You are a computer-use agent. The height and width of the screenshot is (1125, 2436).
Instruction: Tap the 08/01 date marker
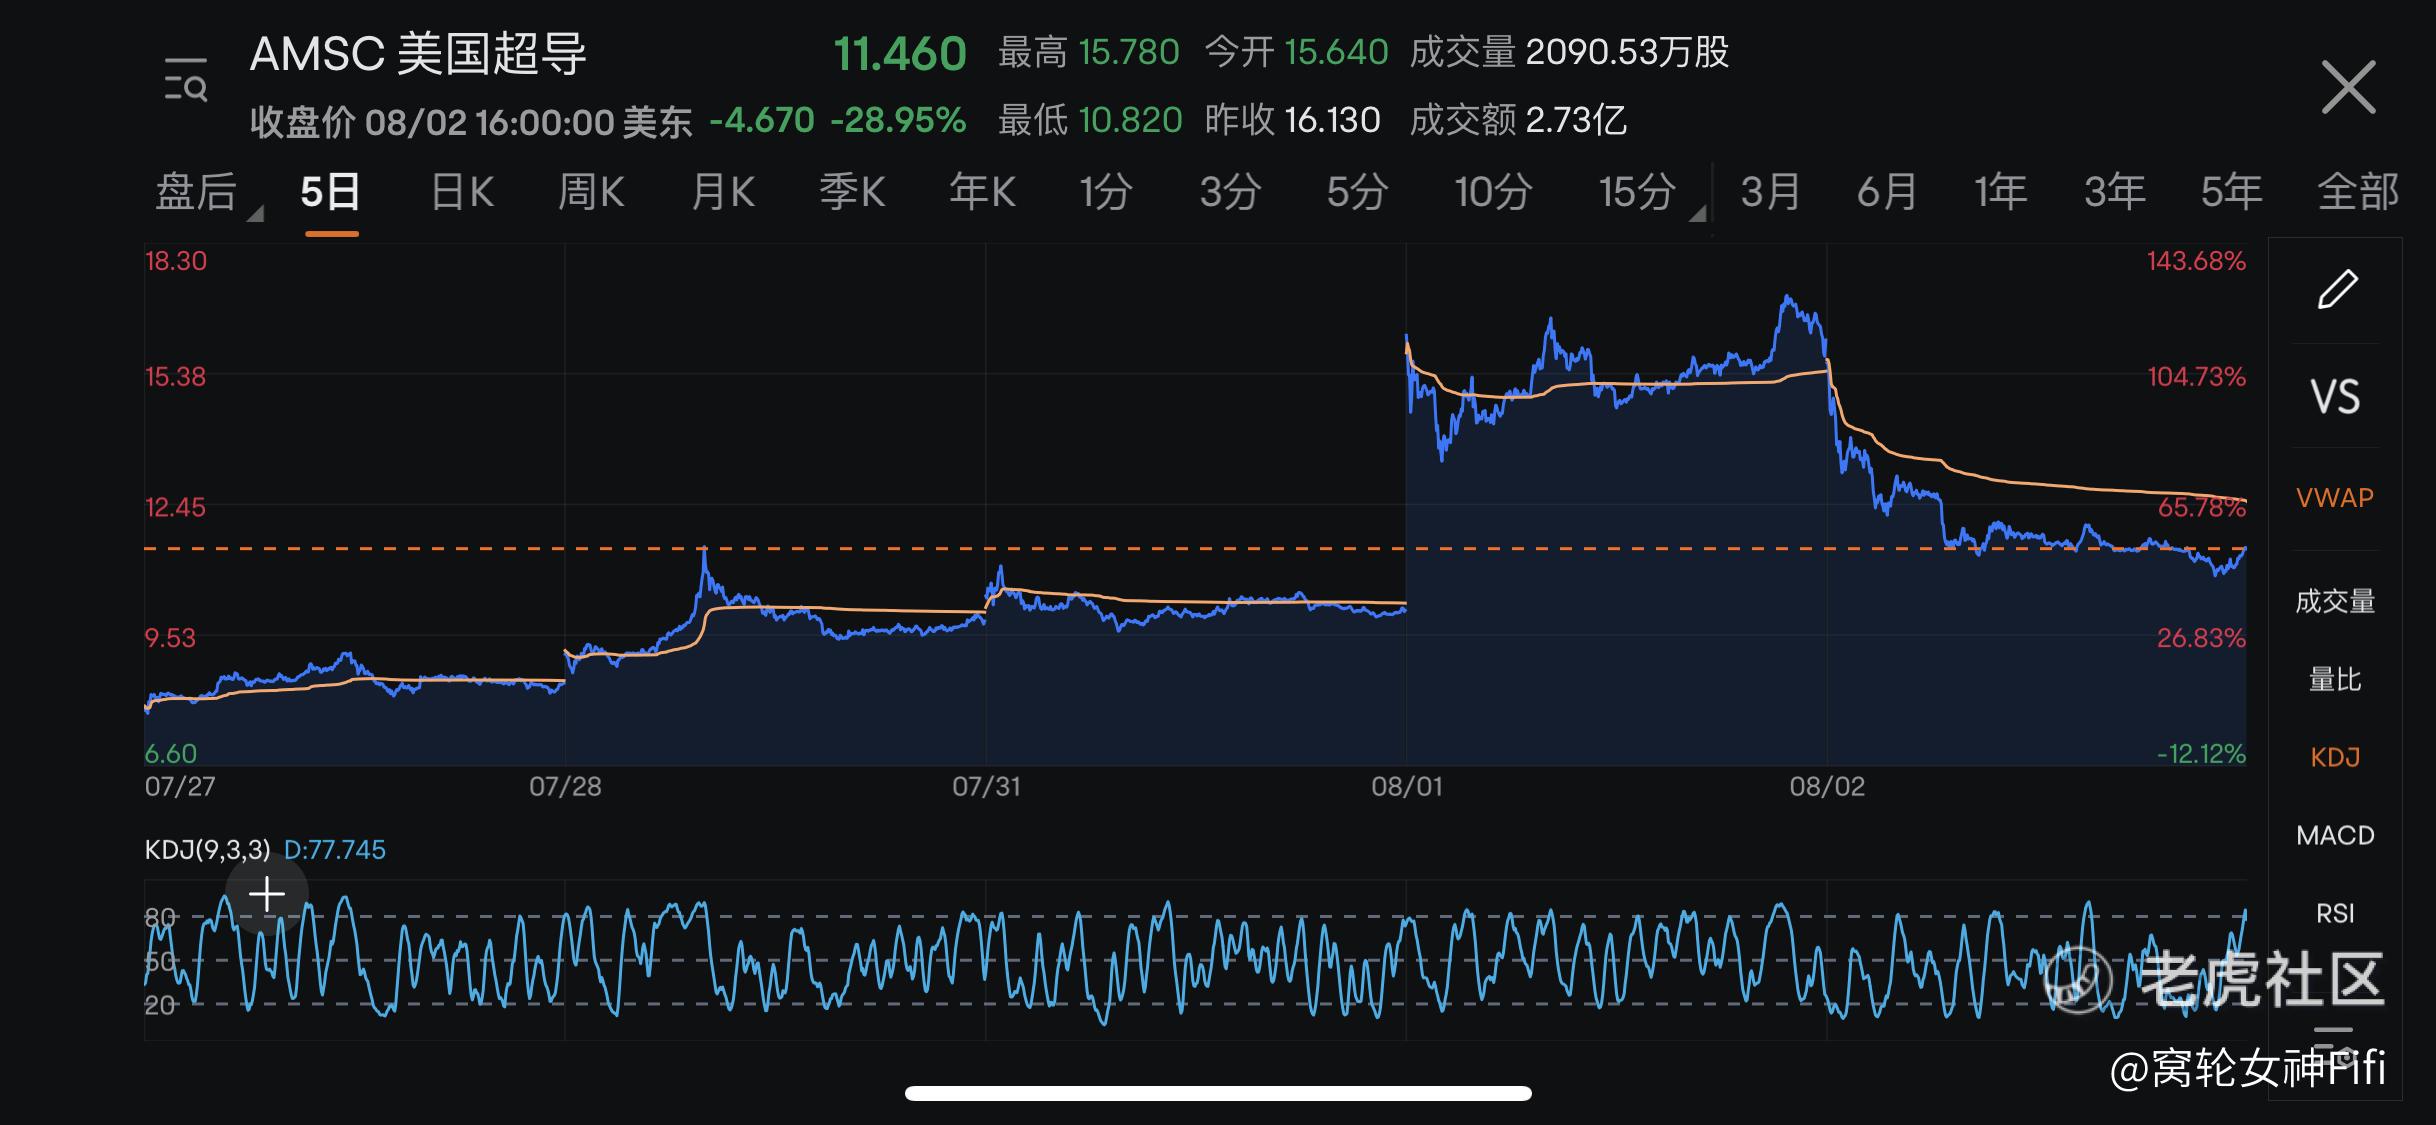click(1407, 787)
